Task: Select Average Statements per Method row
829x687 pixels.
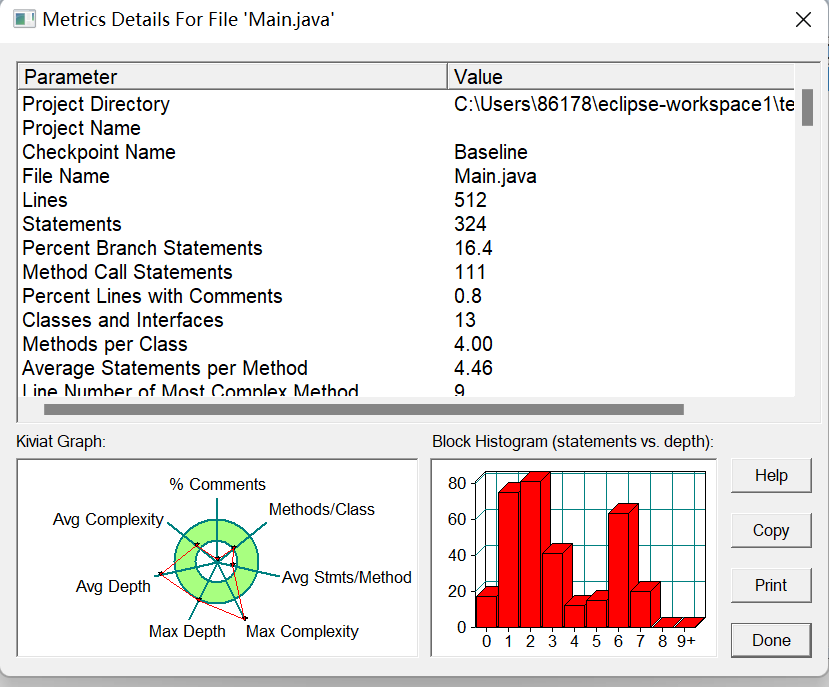Action: click(407, 368)
